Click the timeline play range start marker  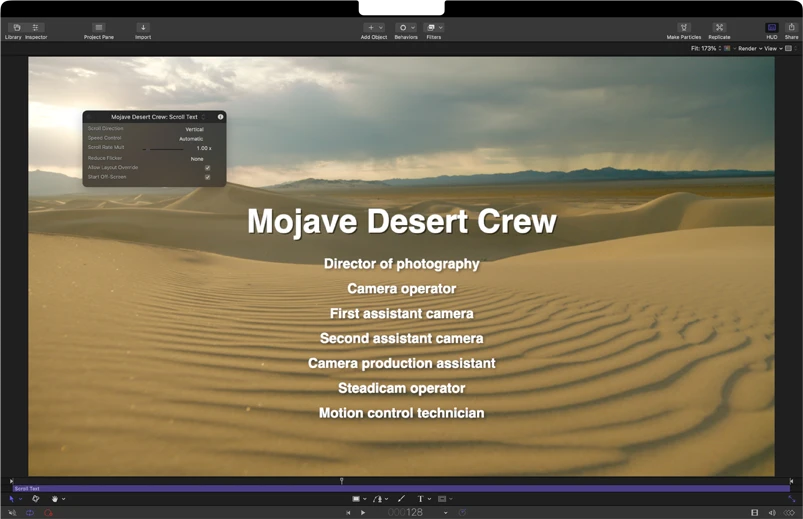pos(11,481)
